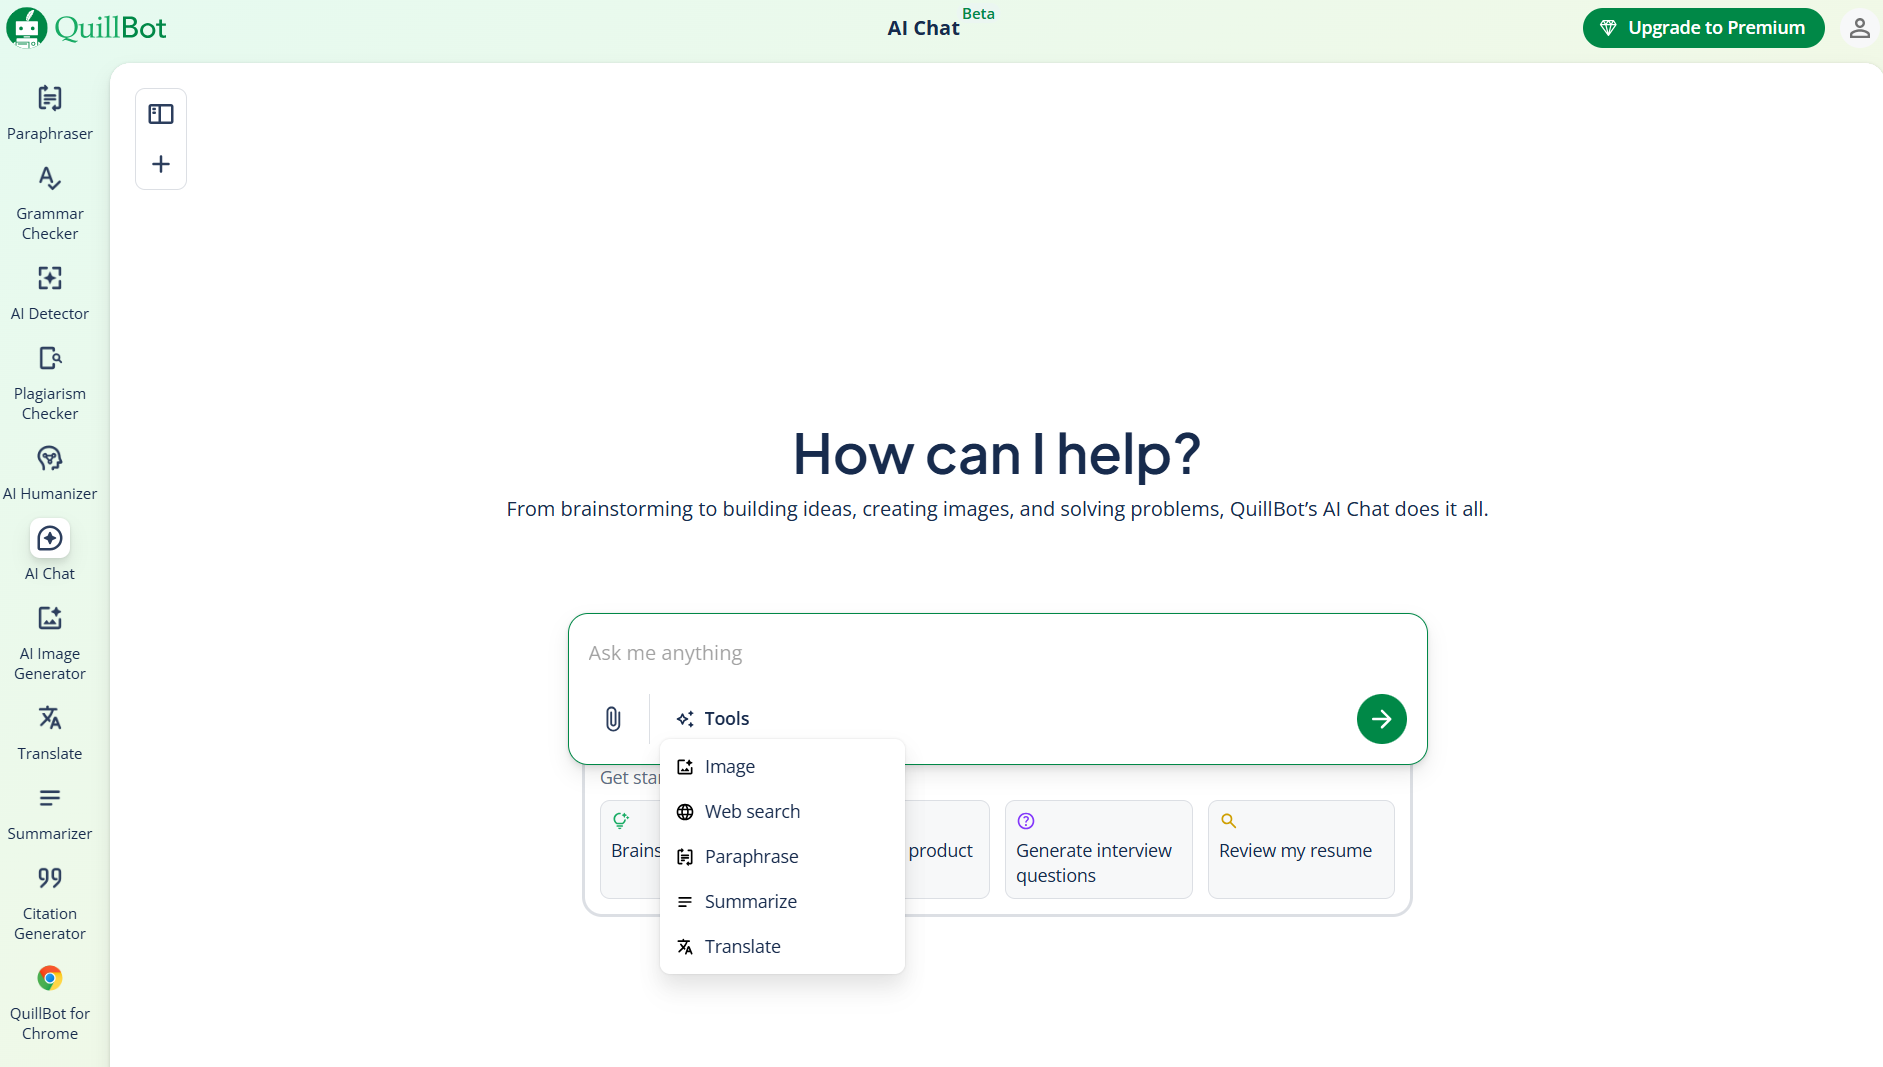Select Web search in Tools menu
Screen dimensions: 1883x1067
[752, 812]
